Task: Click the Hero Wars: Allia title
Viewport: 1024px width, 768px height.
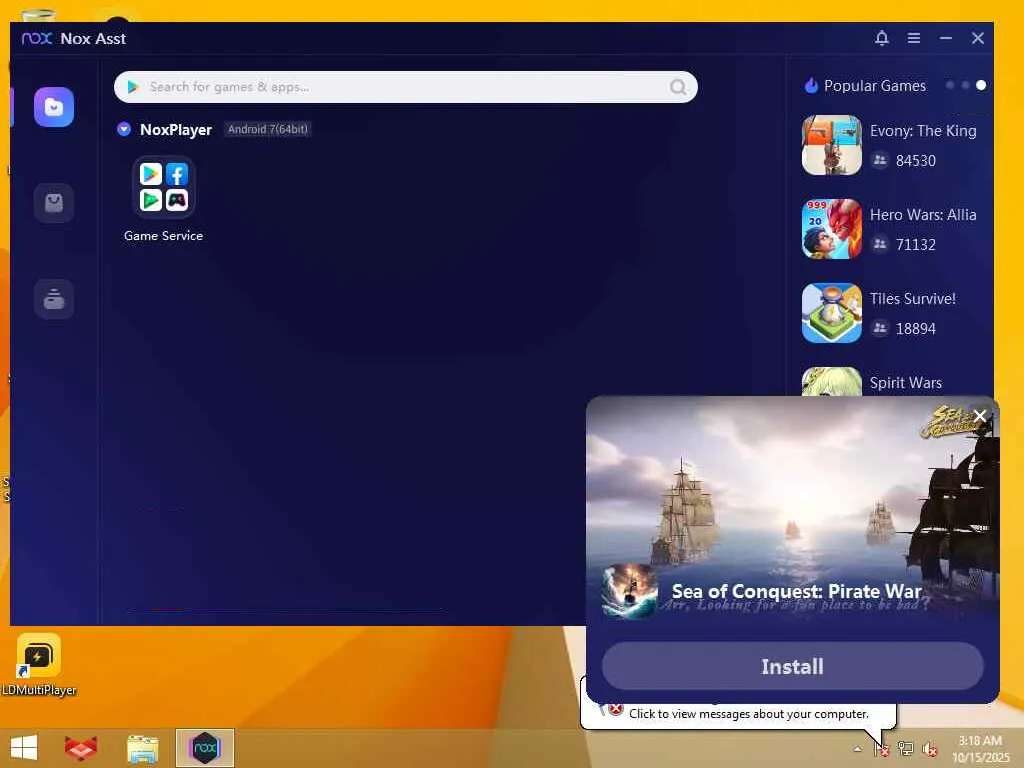Action: click(x=923, y=215)
